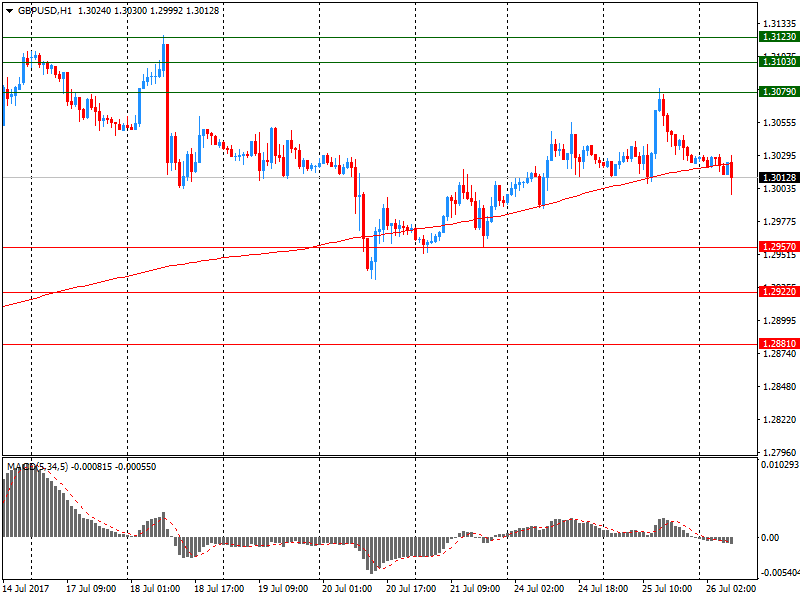This screenshot has width=800, height=600.
Task: Select the 1.29570 red support level label
Action: [779, 247]
